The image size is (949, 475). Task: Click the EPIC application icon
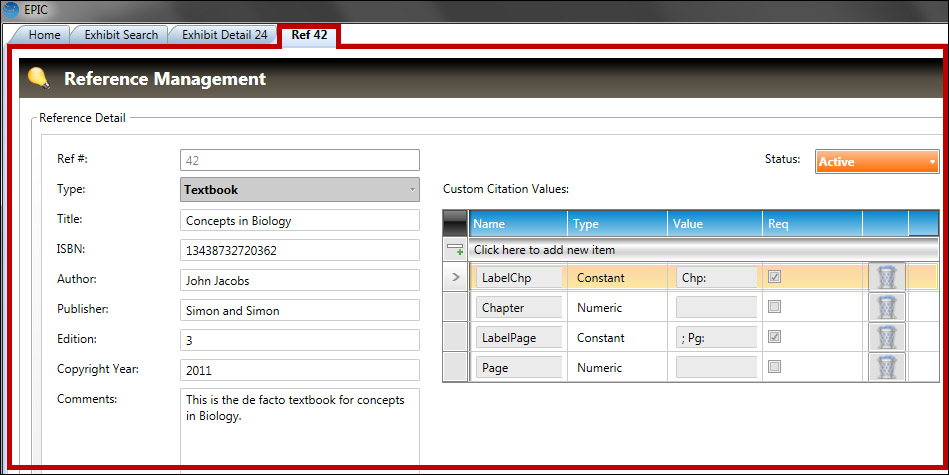[x=11, y=11]
